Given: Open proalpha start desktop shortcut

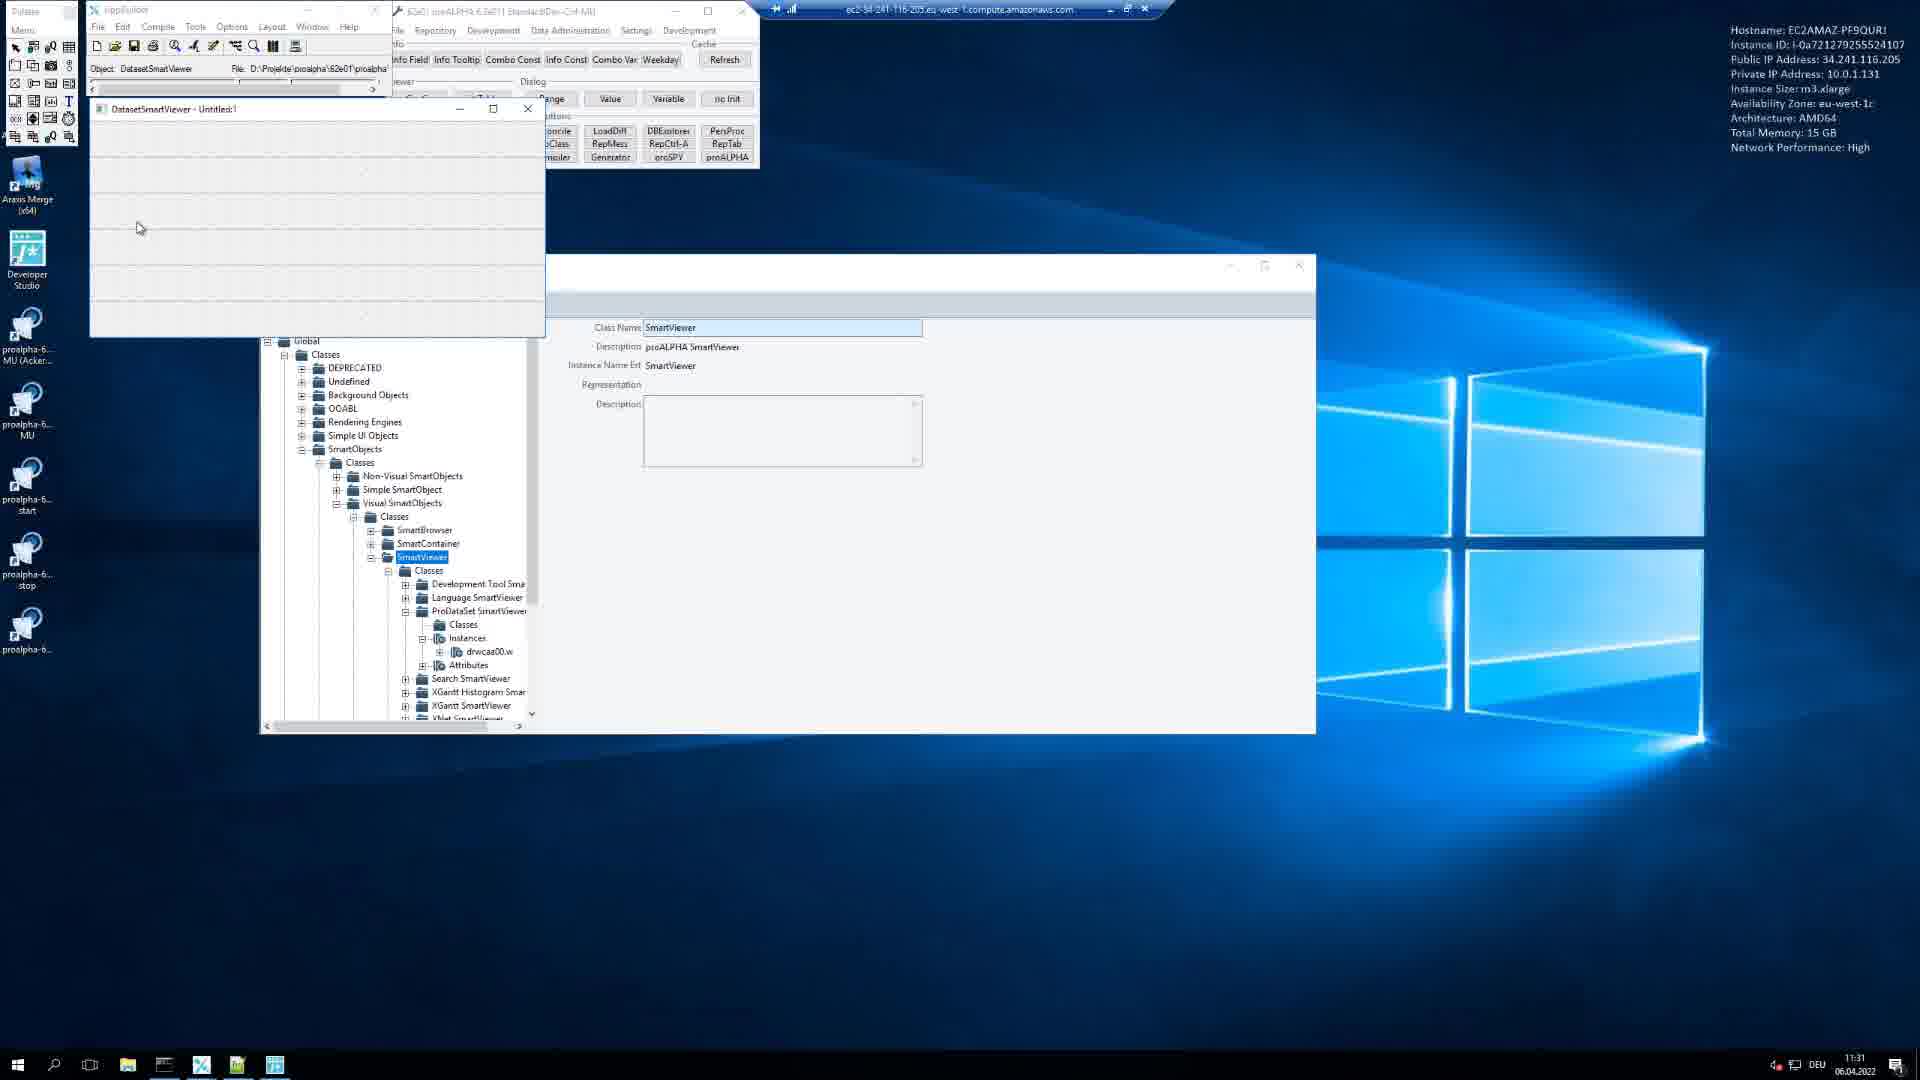Looking at the screenshot, I should point(27,486).
